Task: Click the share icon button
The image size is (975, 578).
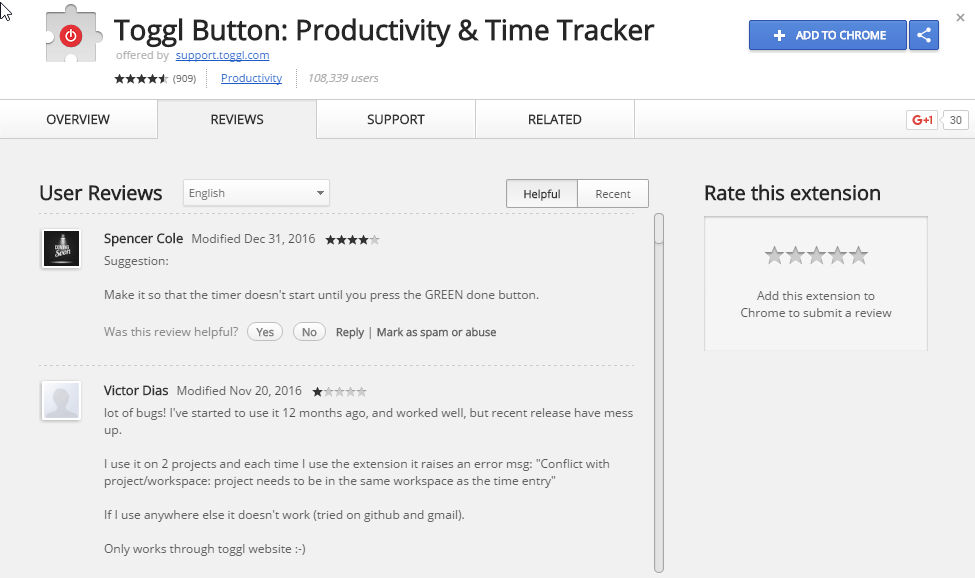Action: 924,35
